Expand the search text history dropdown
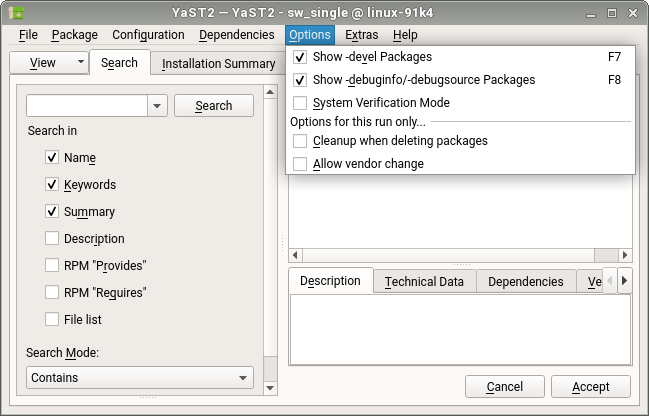Viewport: 649px width, 416px height. (x=157, y=106)
